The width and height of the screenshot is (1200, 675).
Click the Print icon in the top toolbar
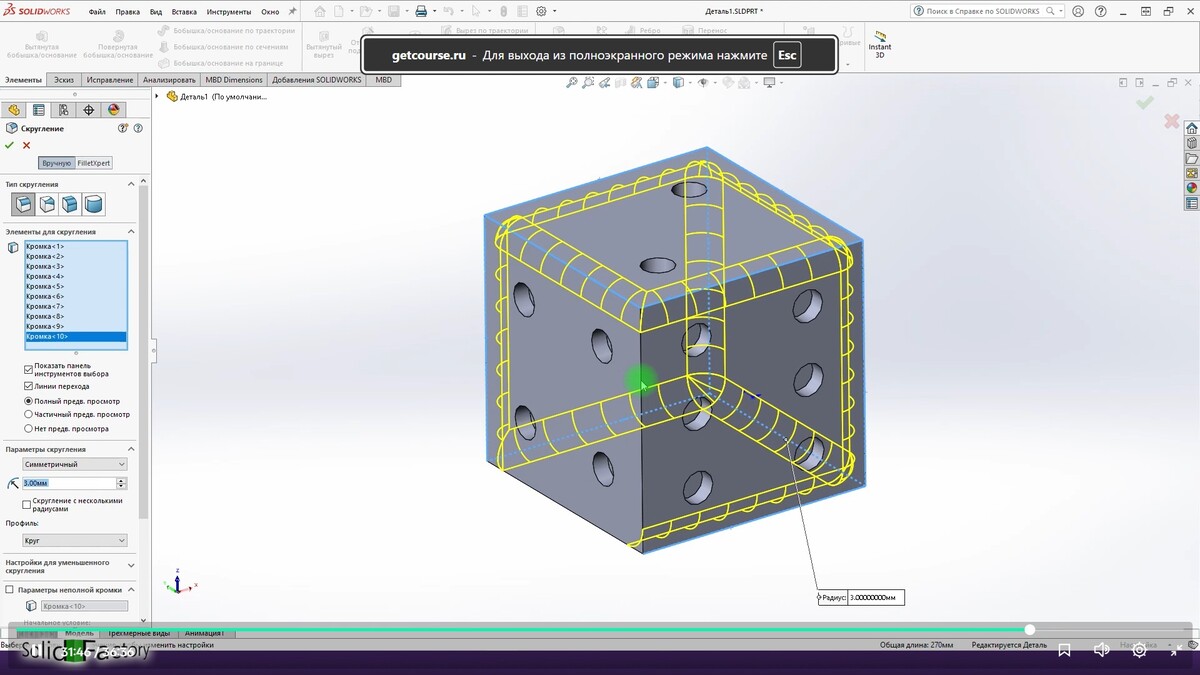(x=421, y=12)
